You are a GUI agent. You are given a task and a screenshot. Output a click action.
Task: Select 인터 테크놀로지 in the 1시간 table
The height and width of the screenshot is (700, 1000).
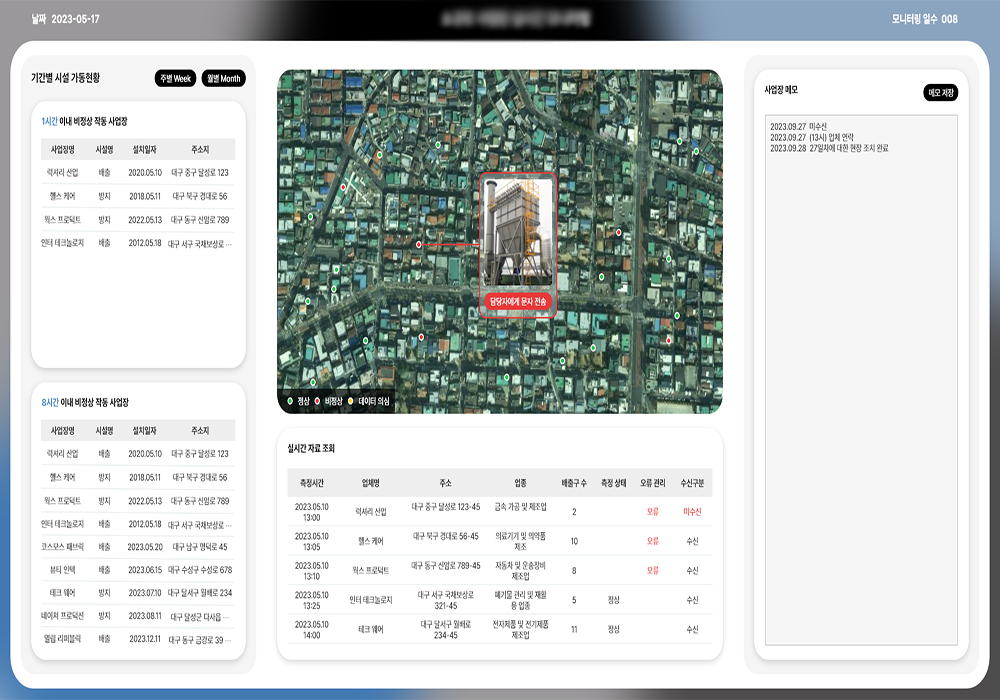point(63,242)
